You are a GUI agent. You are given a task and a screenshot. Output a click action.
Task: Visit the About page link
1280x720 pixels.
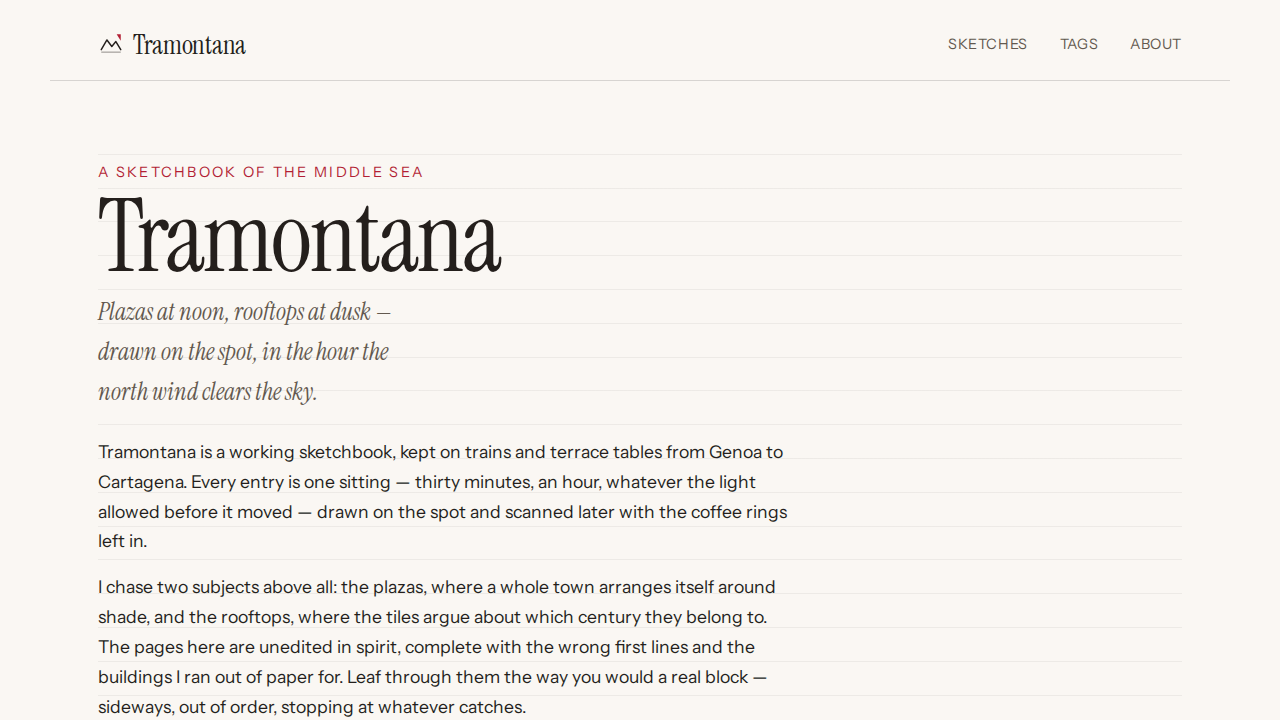[1155, 44]
